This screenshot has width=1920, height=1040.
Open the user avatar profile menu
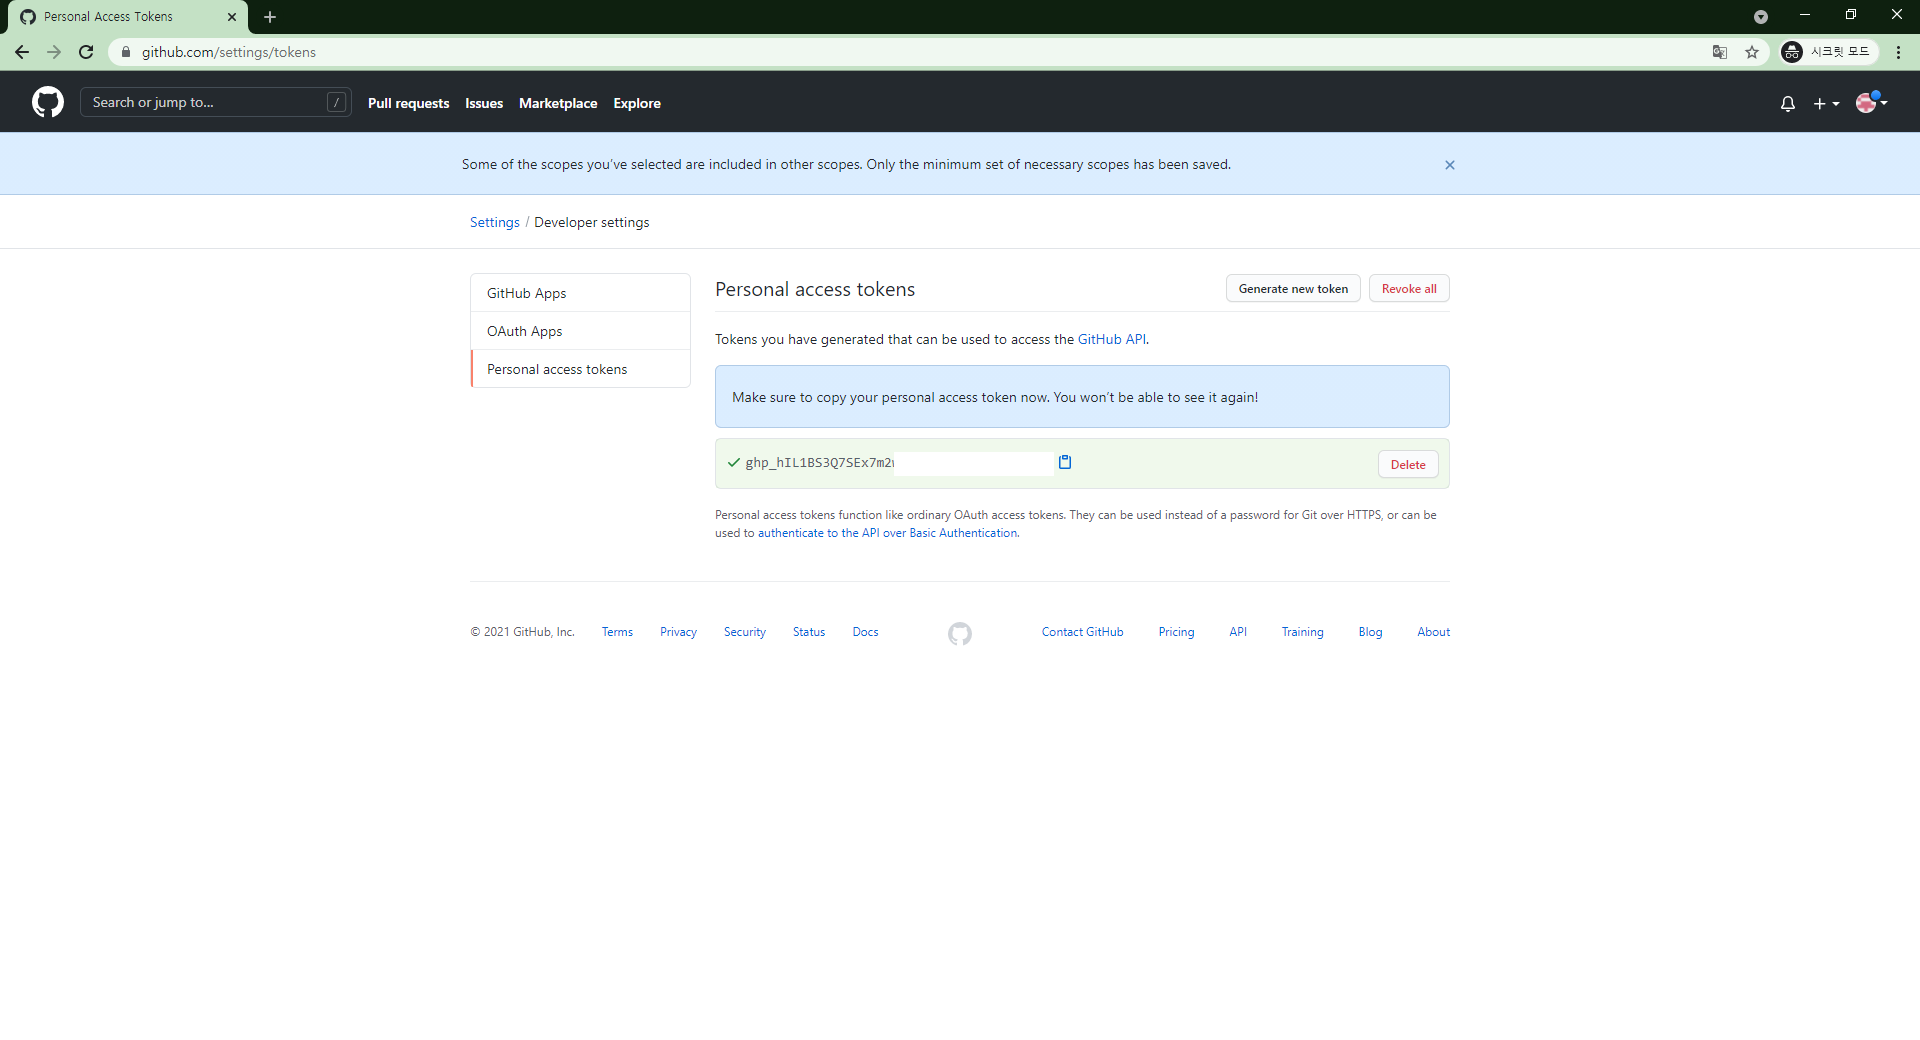(x=1871, y=102)
